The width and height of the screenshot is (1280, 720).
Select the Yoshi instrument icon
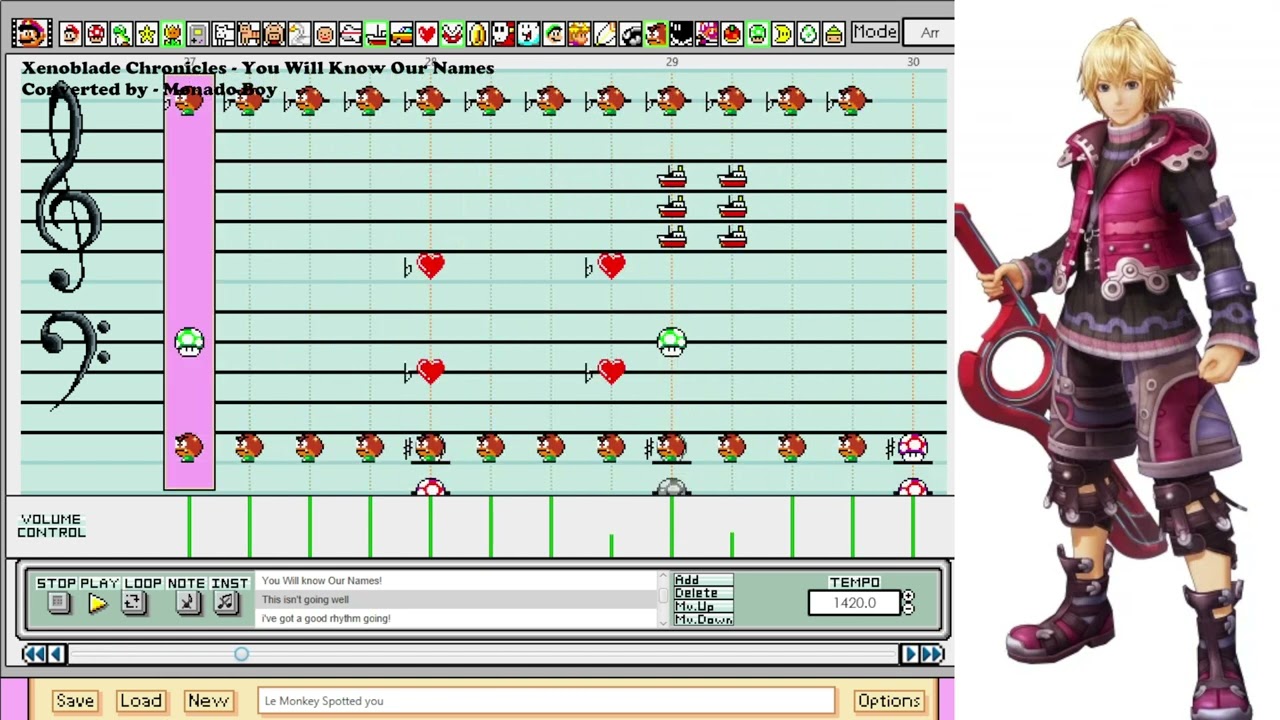tap(121, 34)
